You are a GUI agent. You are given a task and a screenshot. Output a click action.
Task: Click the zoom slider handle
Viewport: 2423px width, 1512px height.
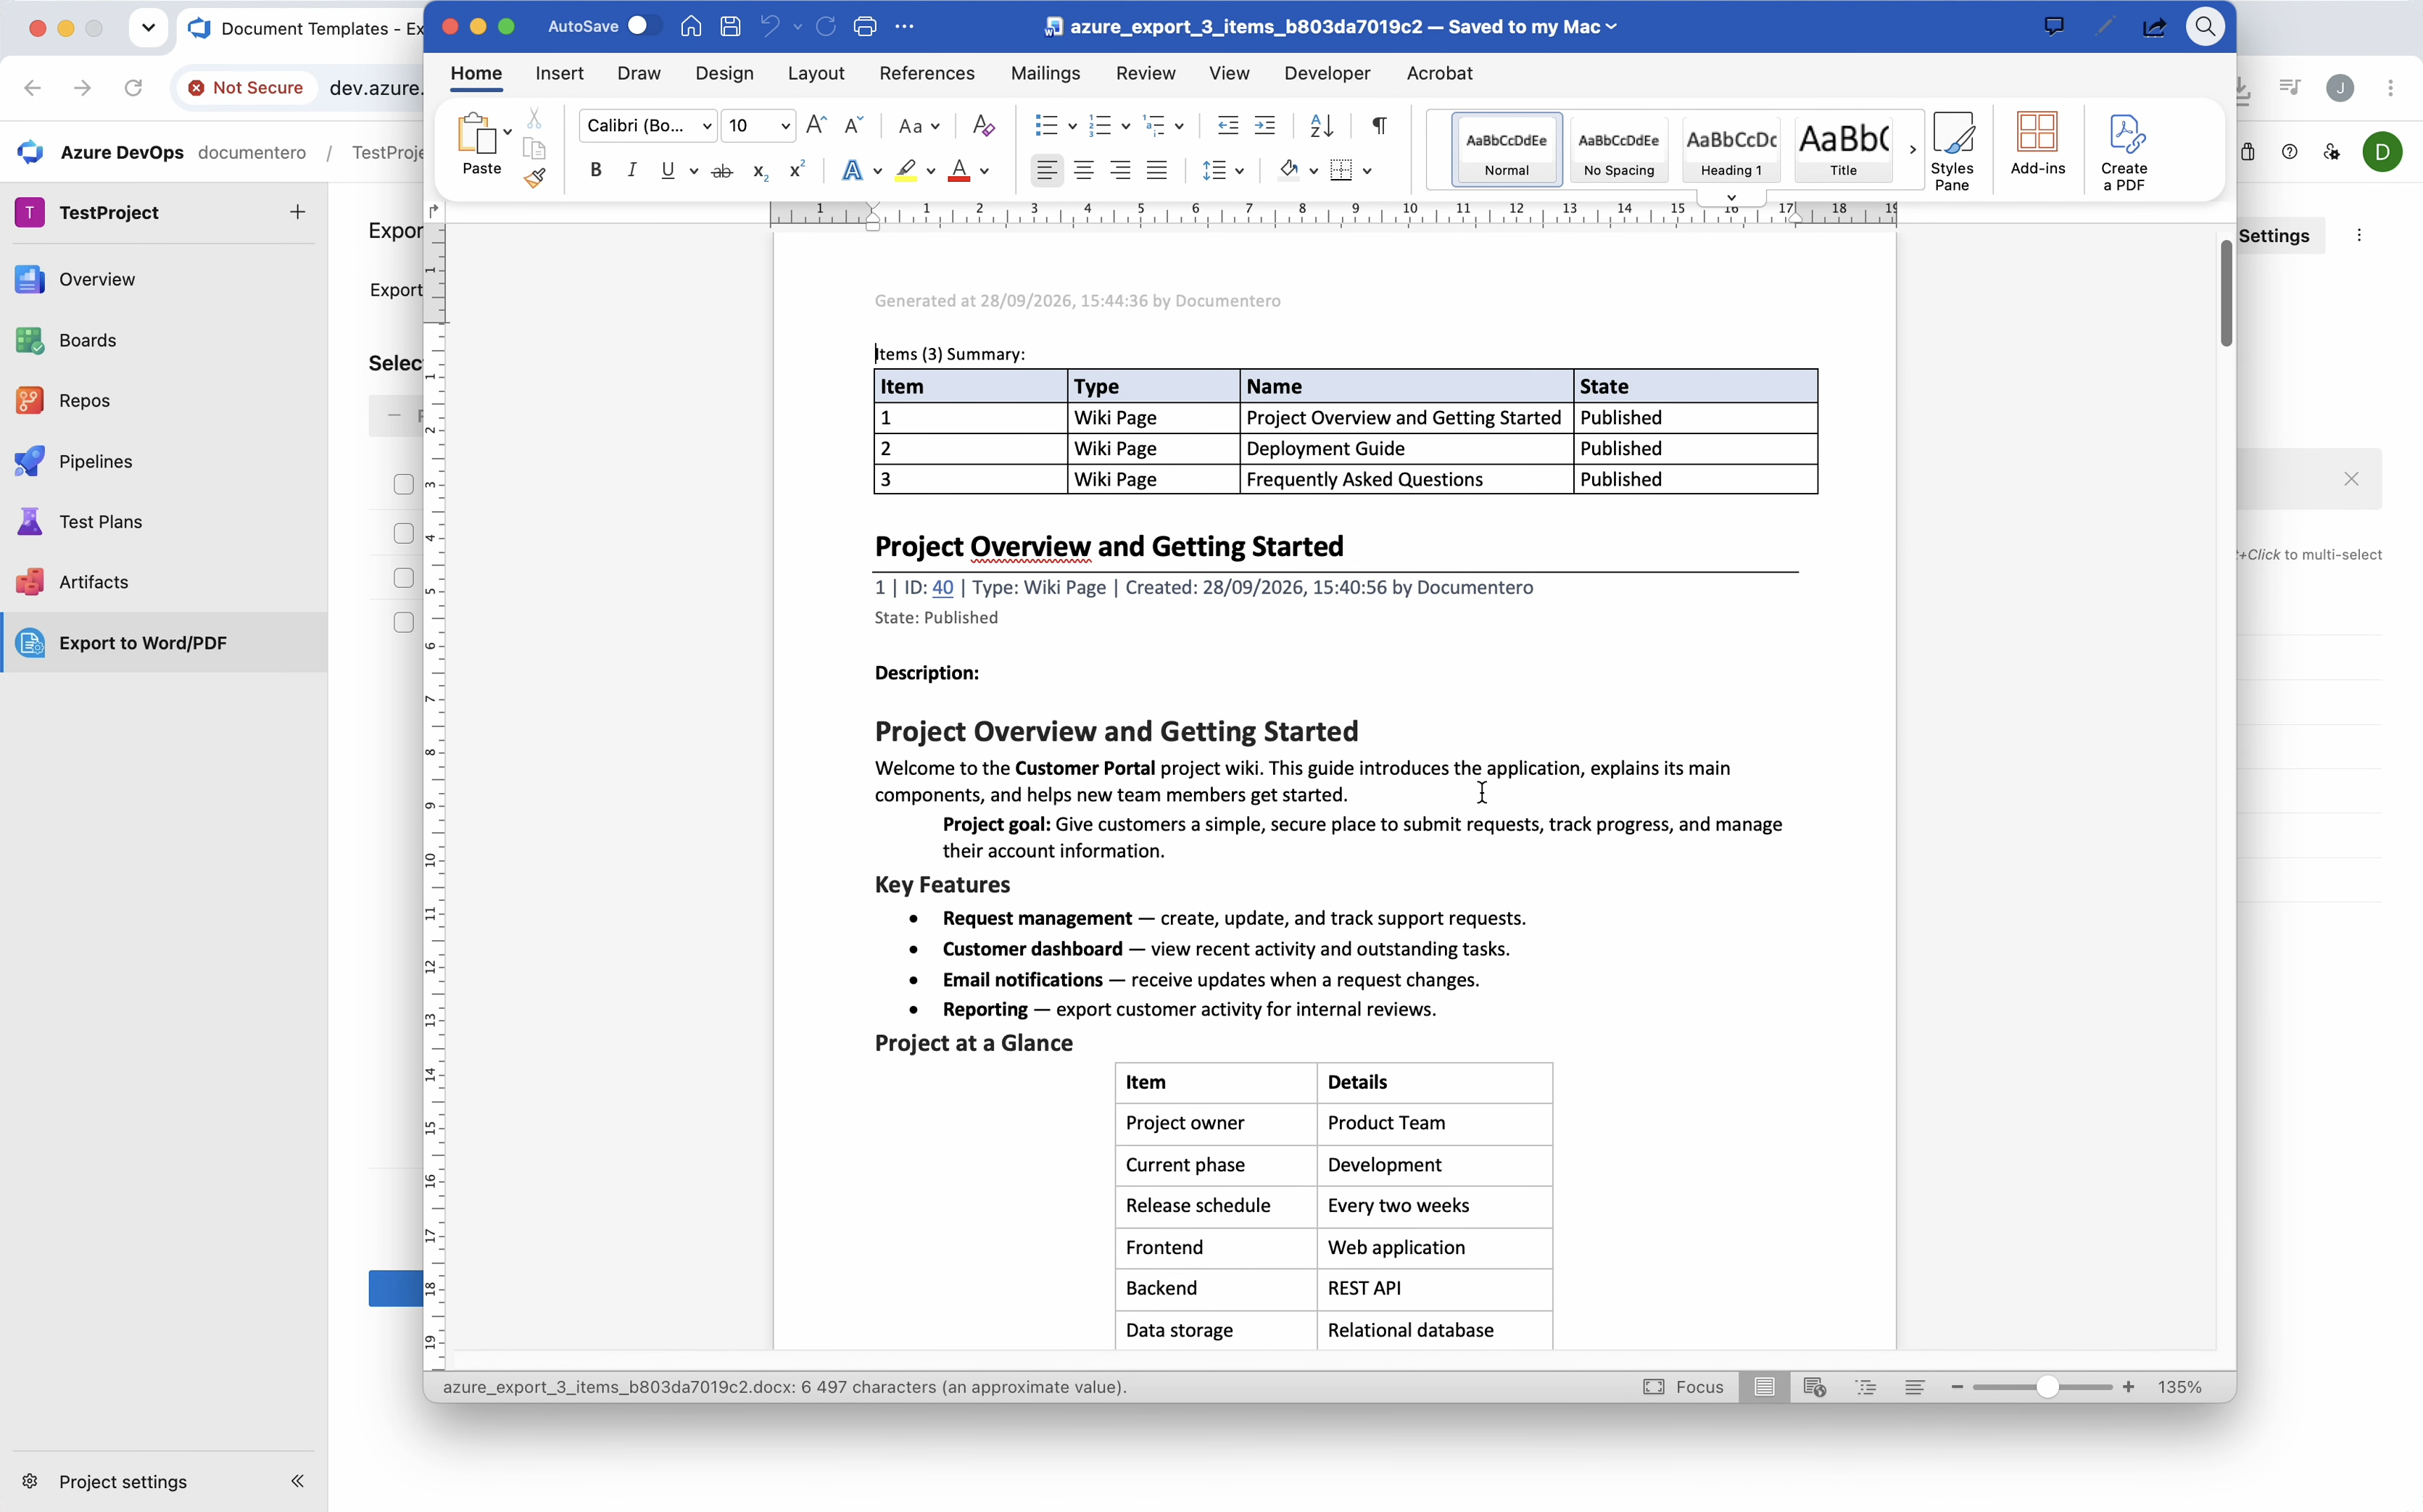2047,1387
